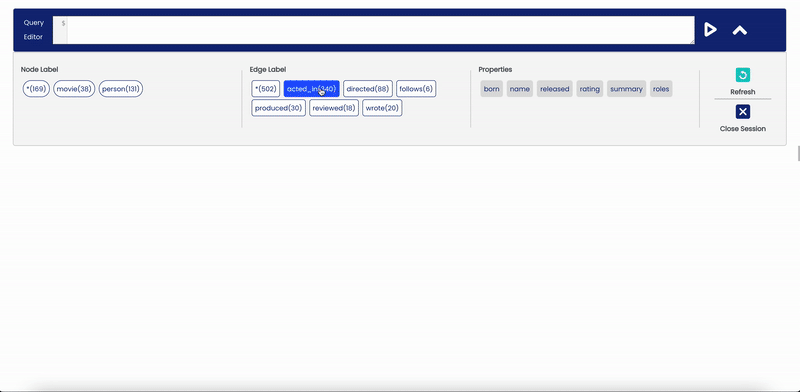Click the released property tag

[x=555, y=89]
